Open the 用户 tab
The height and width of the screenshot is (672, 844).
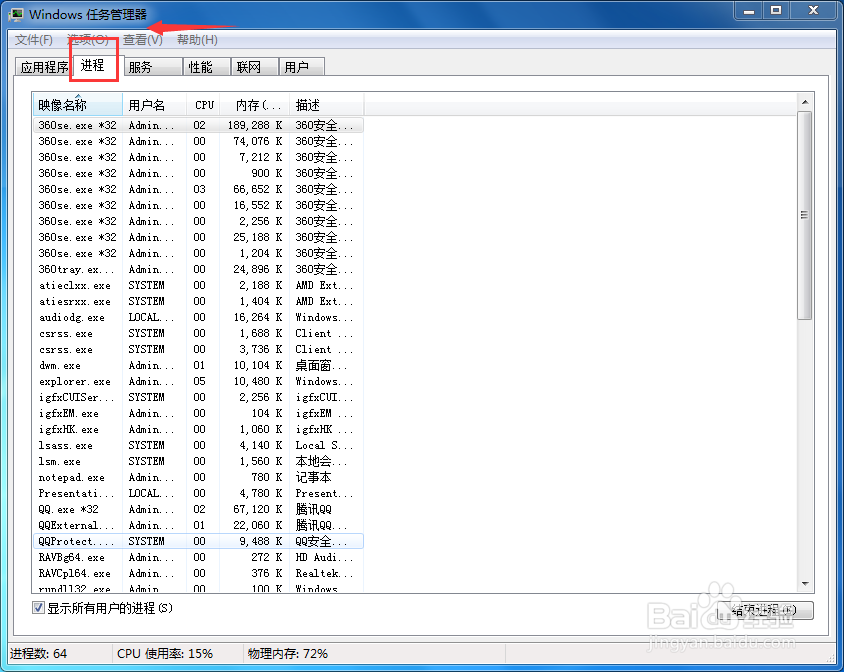(302, 67)
